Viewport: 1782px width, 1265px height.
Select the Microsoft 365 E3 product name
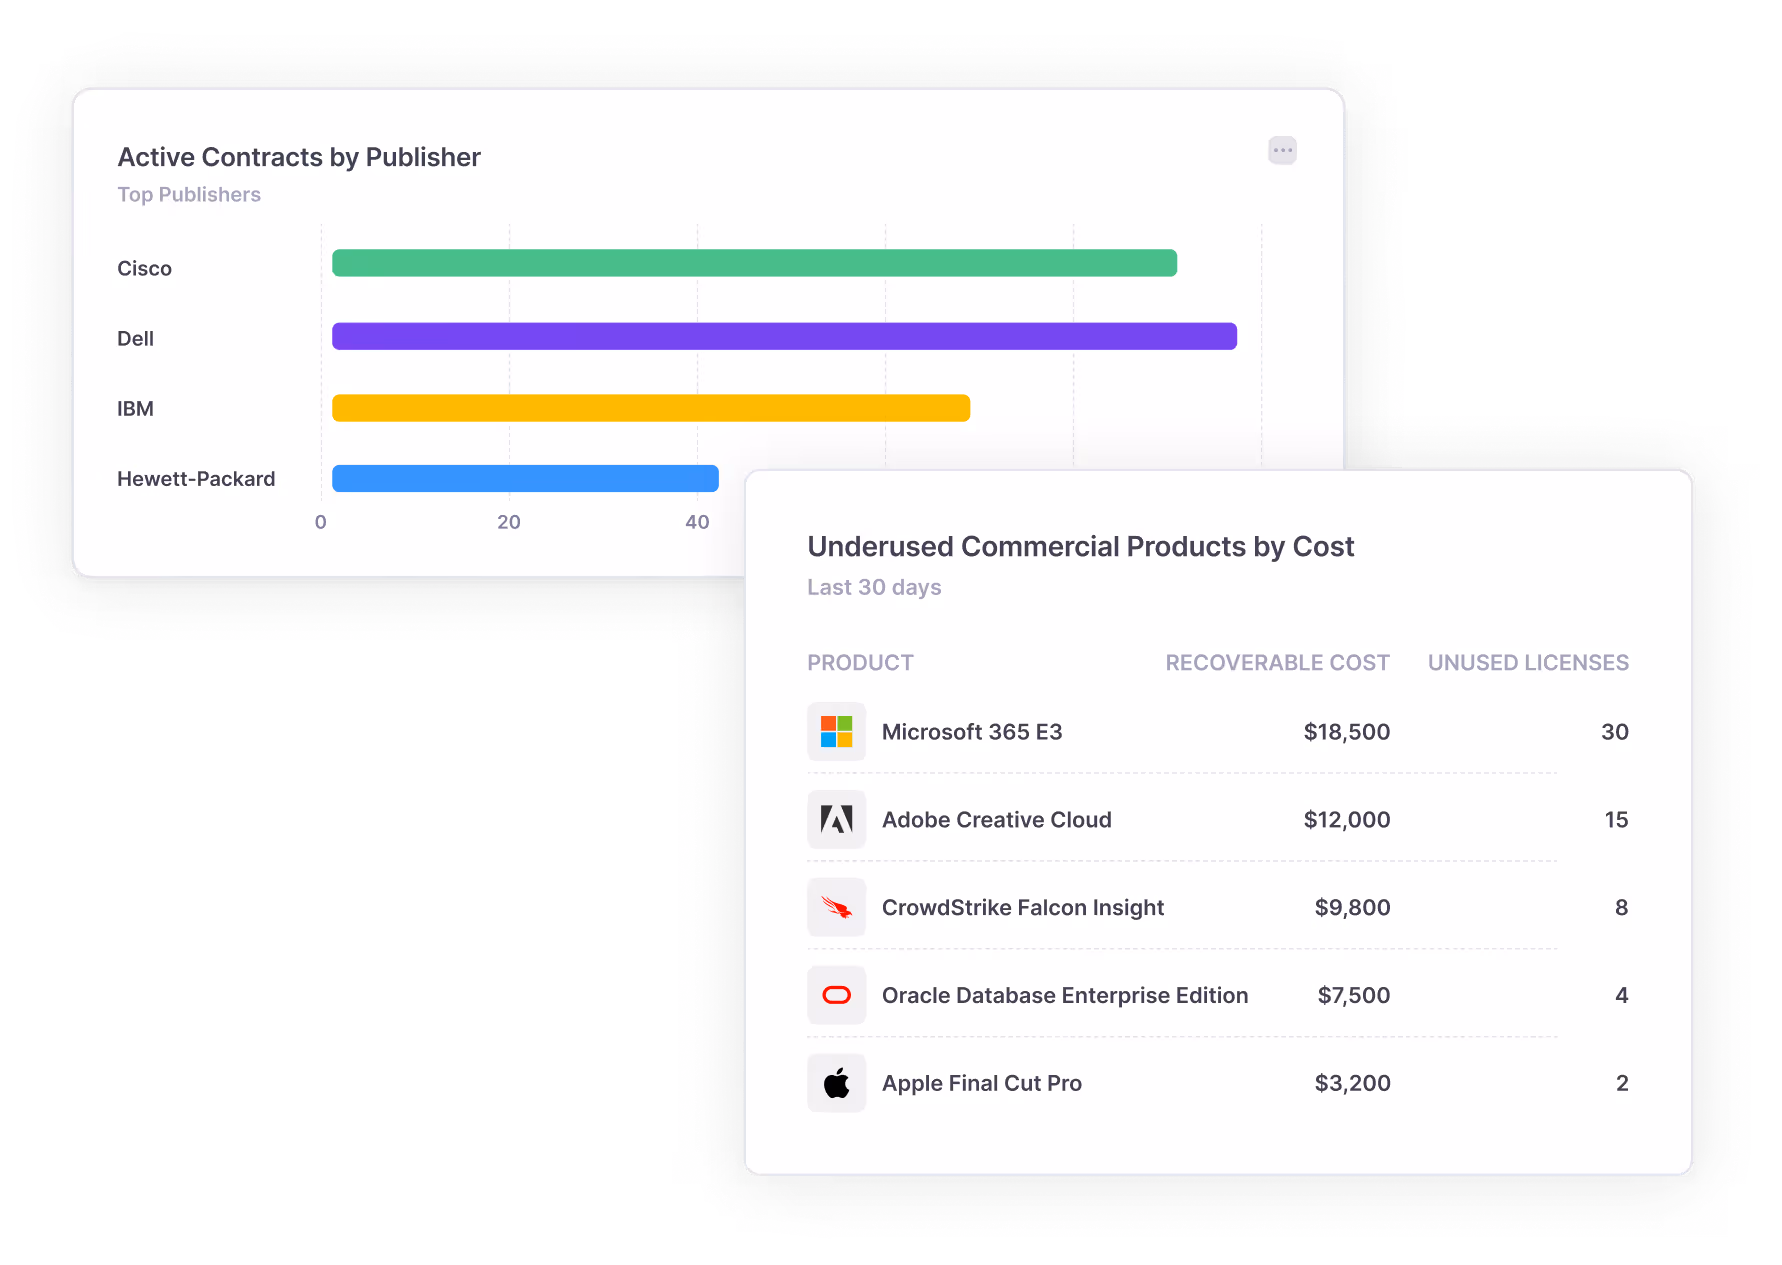tap(972, 731)
